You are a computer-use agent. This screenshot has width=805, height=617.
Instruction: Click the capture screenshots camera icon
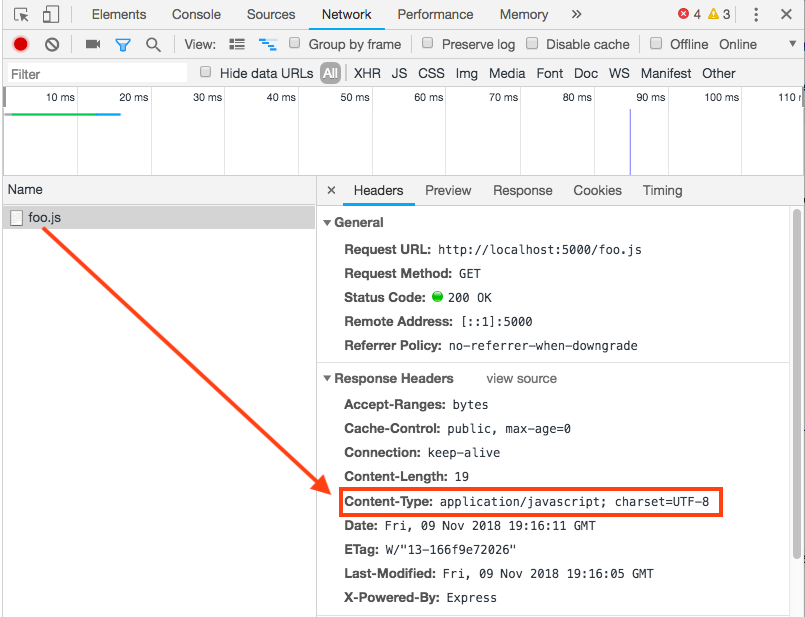(x=93, y=44)
